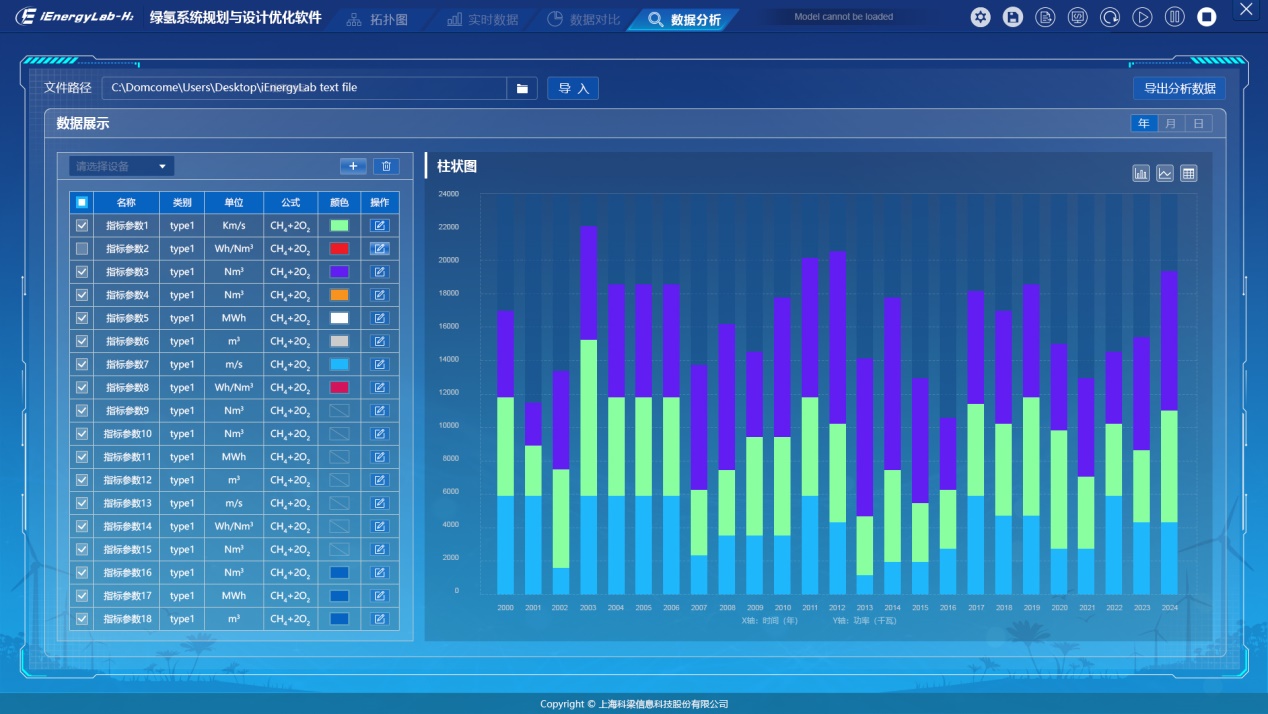Switch chart to line graph view
Viewport: 1268px width, 714px height.
click(x=1165, y=173)
